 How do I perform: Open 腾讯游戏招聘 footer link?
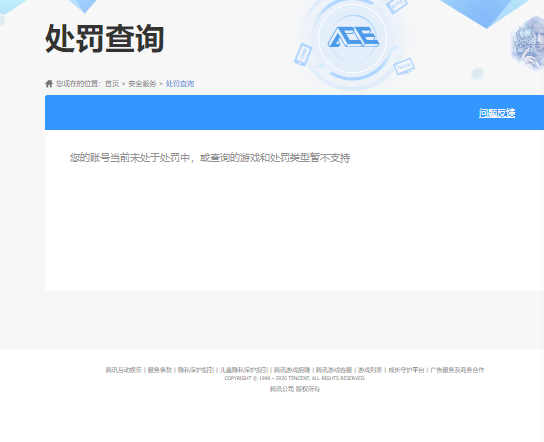click(x=292, y=370)
